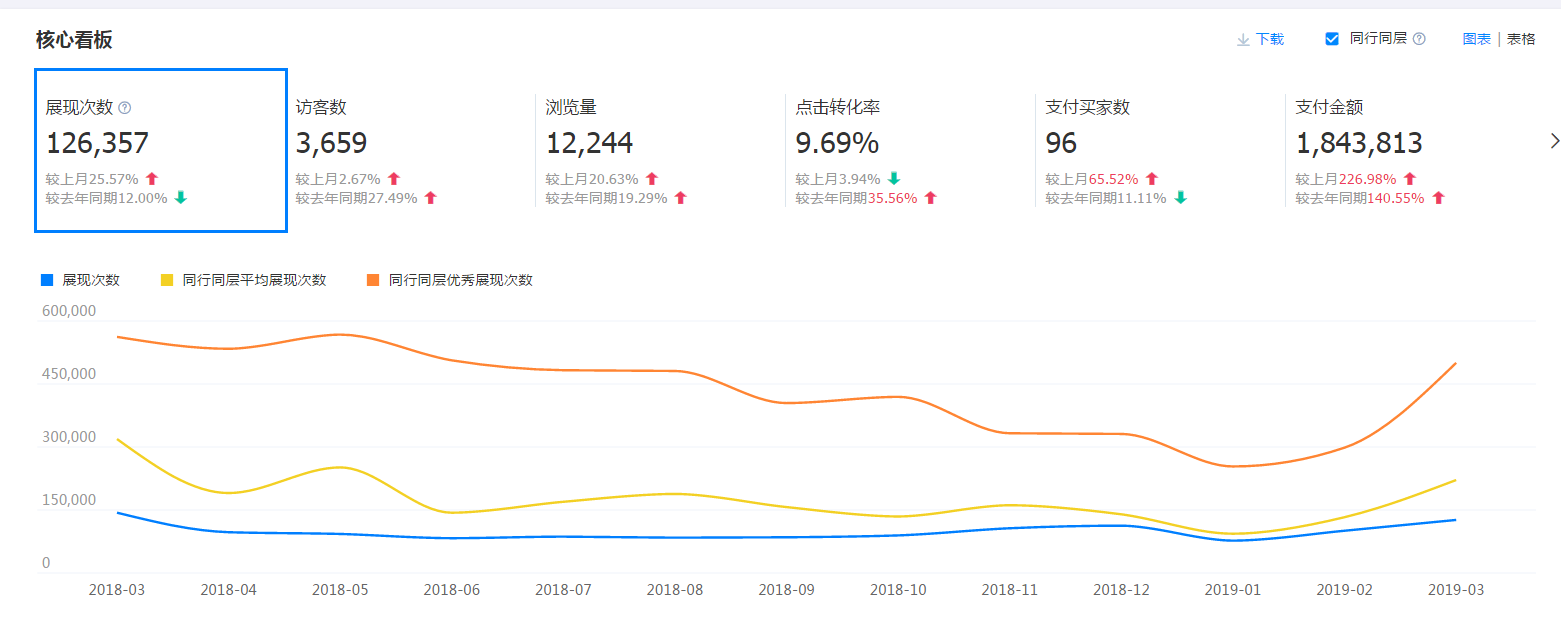Switch to the 表格 table view

click(x=1520, y=38)
